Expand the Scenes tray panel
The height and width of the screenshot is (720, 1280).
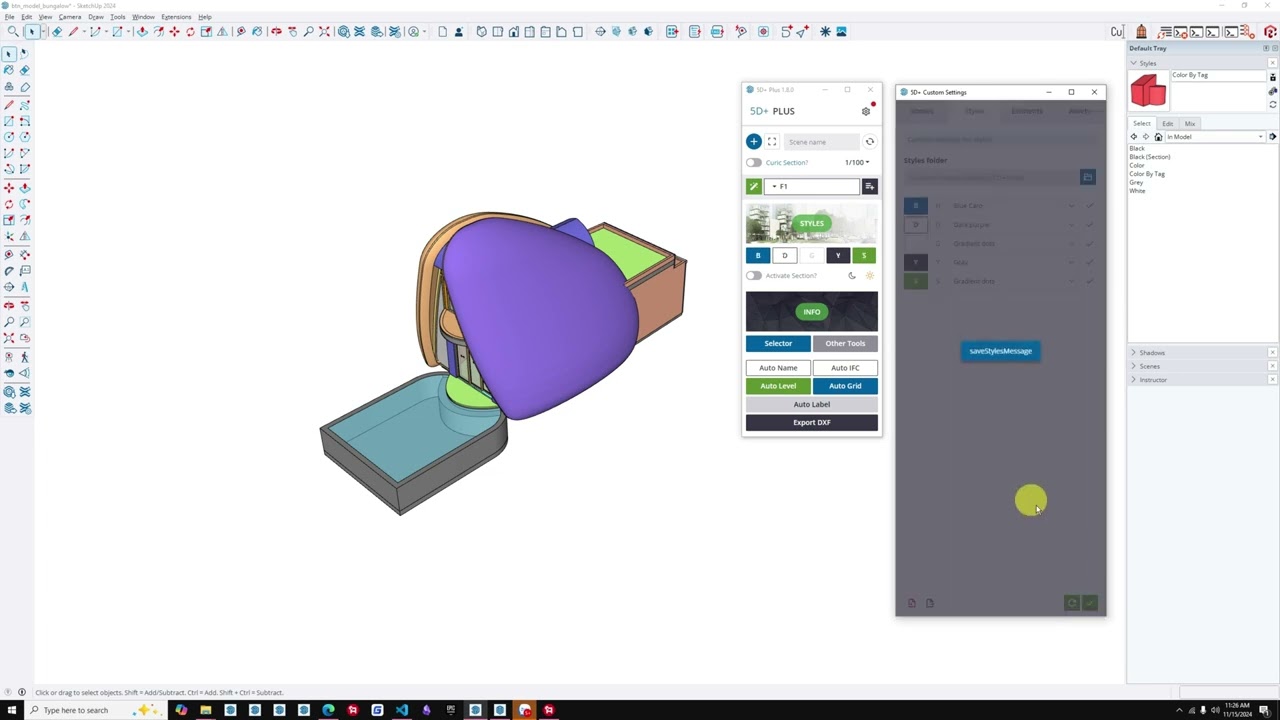pyautogui.click(x=1134, y=366)
